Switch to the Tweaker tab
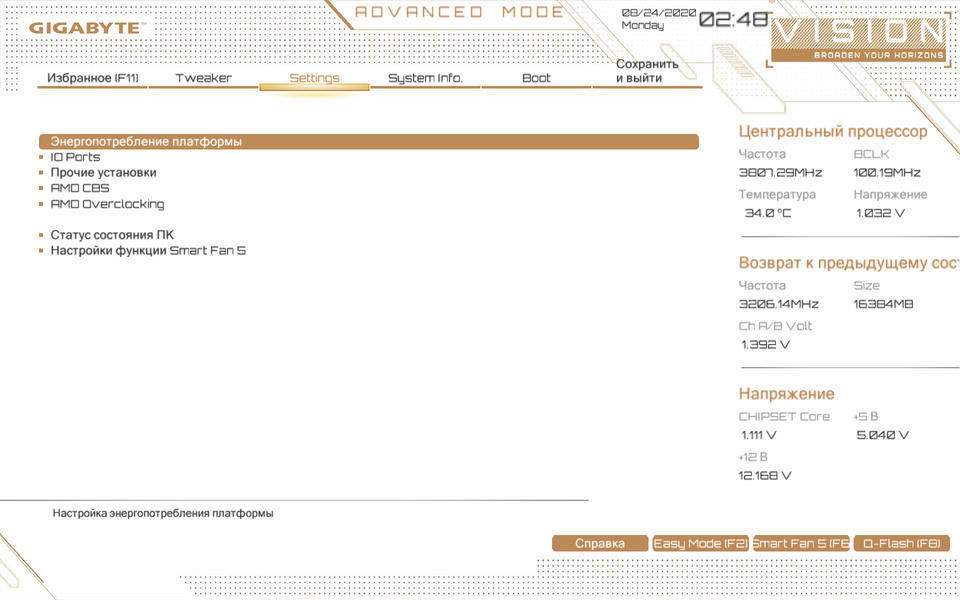The image size is (960, 600). click(x=203, y=78)
